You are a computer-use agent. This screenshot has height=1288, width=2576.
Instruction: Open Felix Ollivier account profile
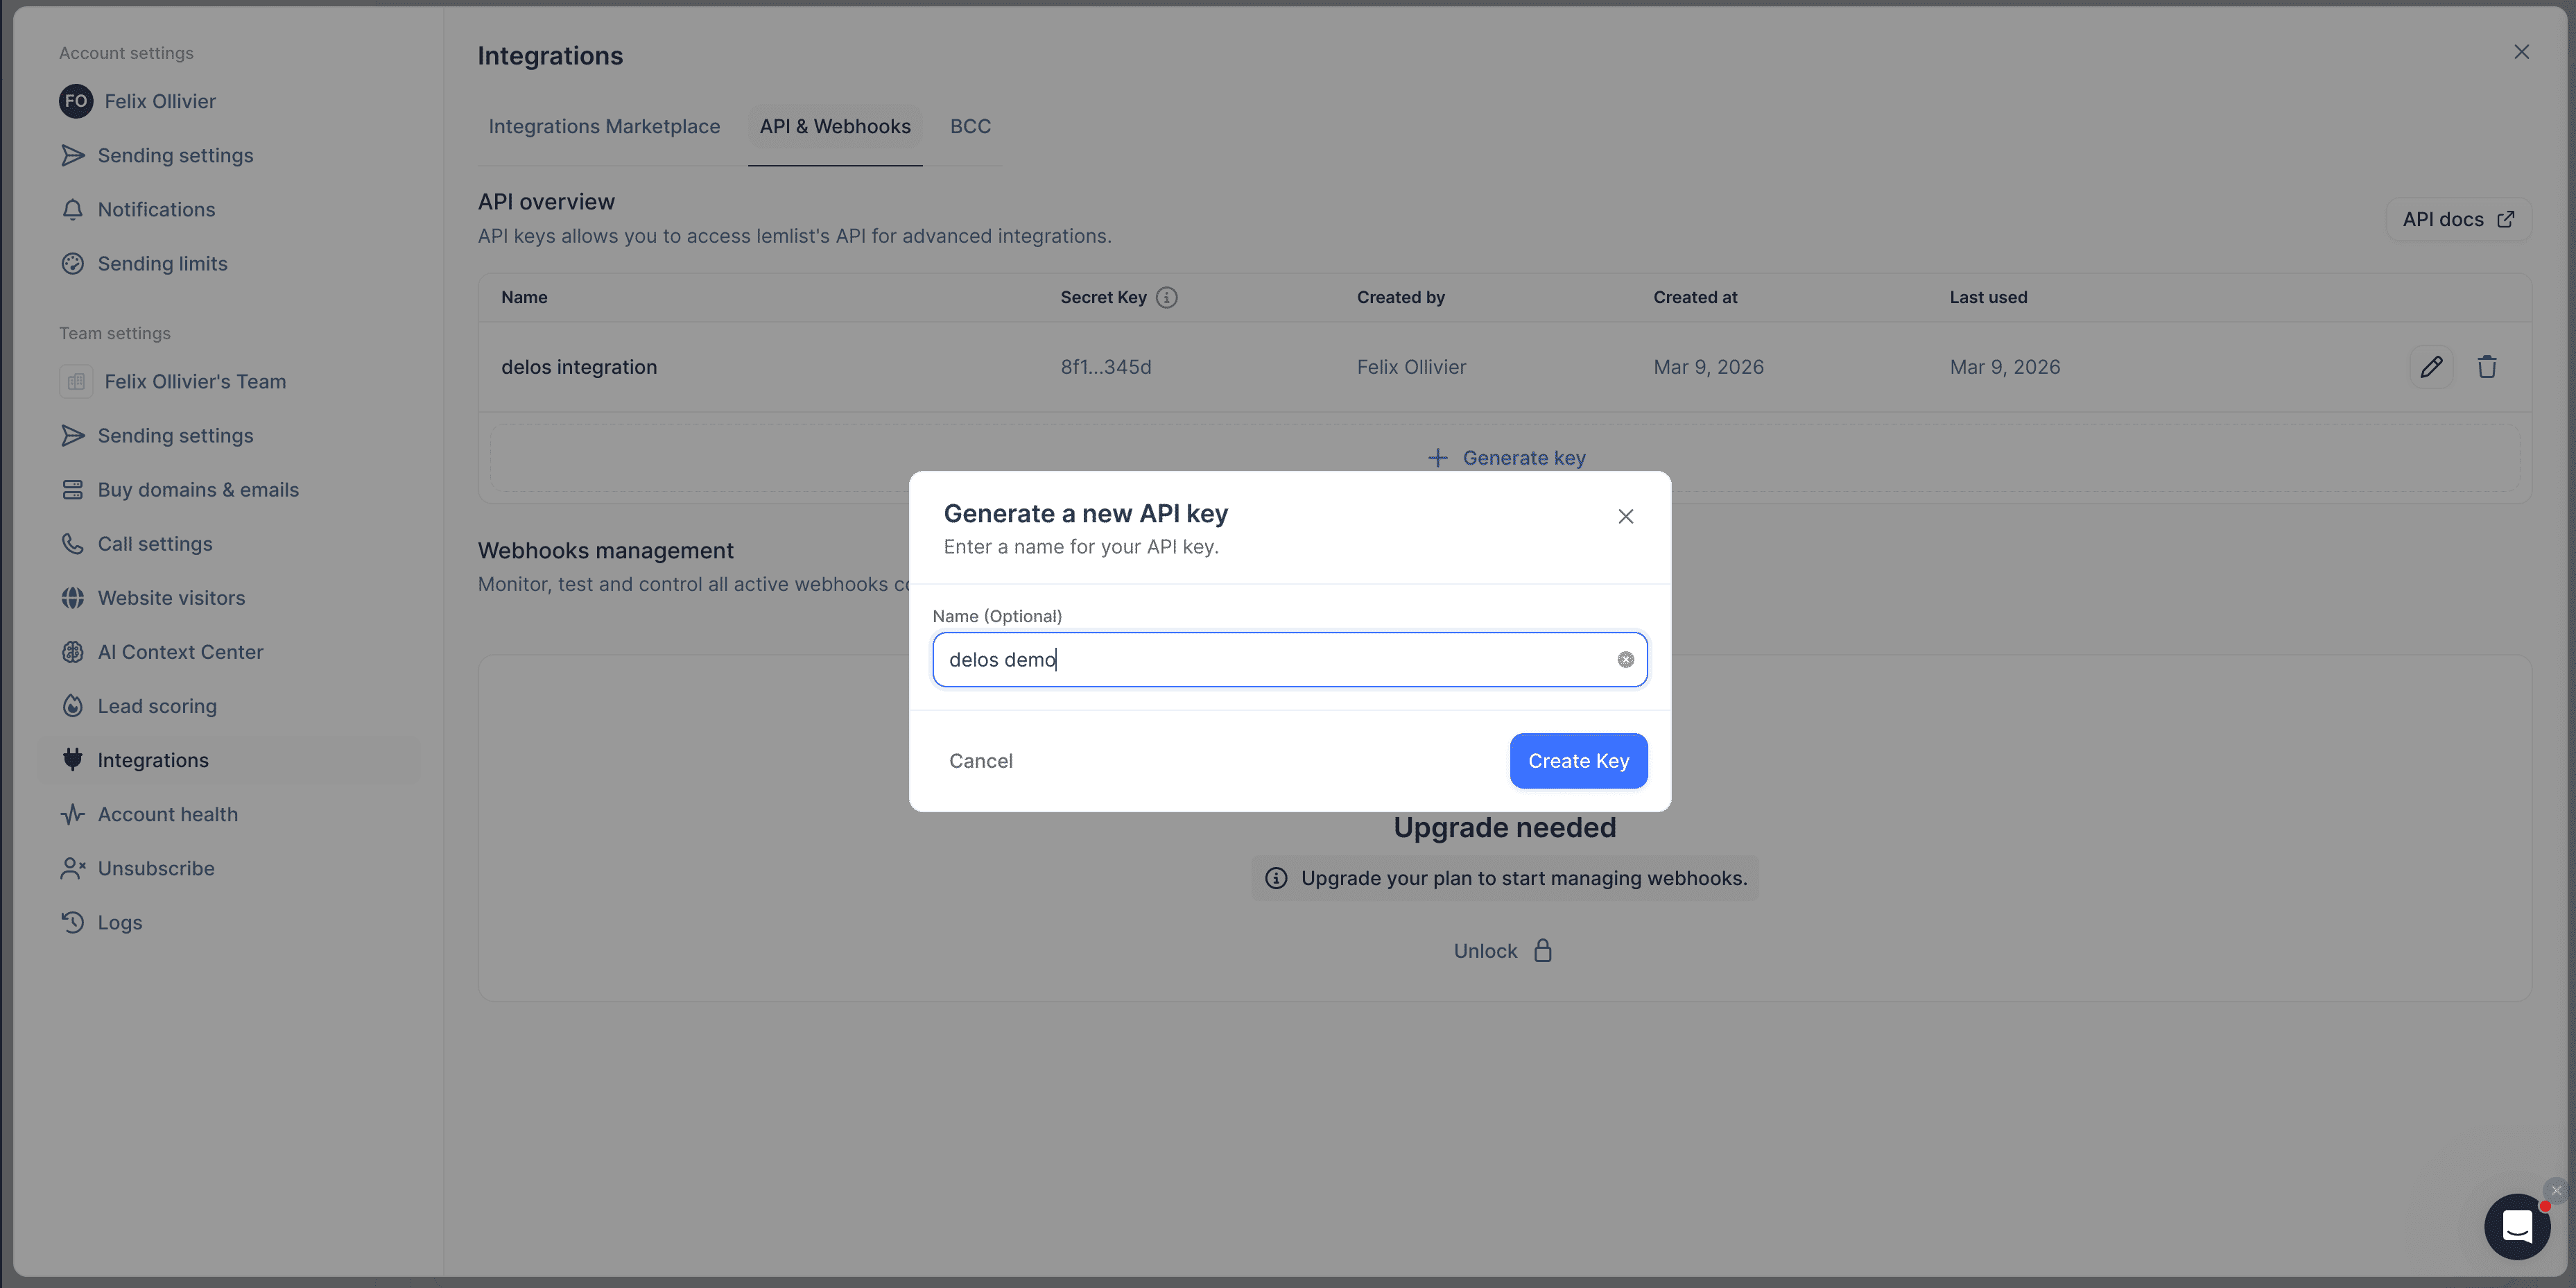(138, 101)
